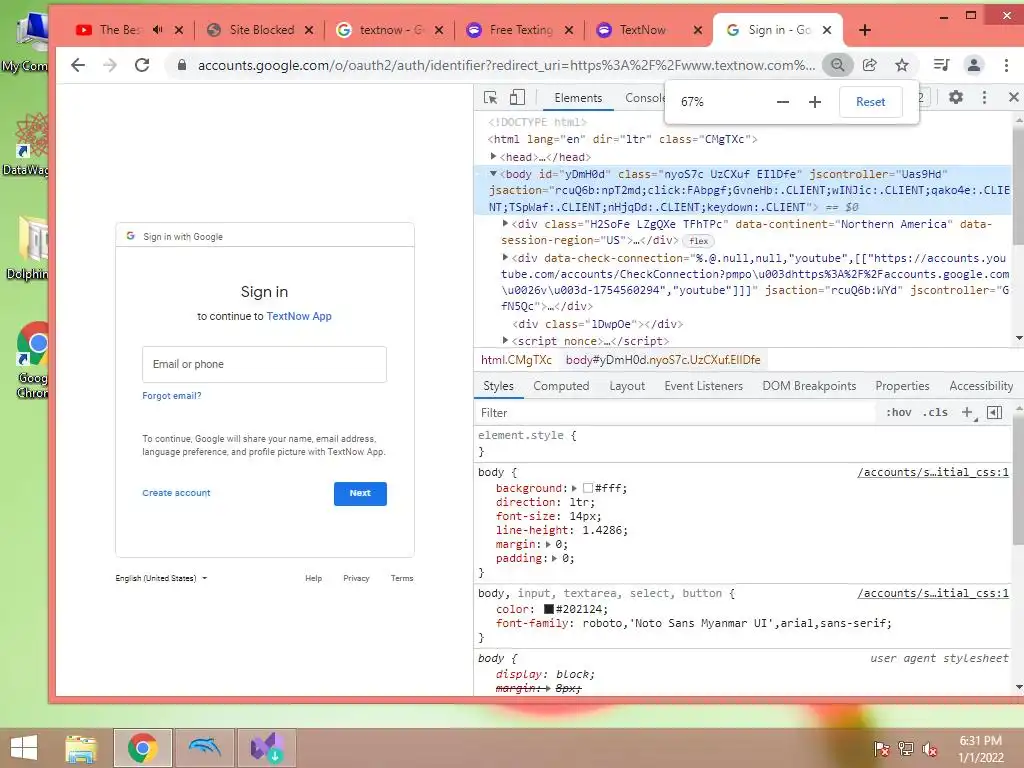Click the flex badge in Elements tree
Image resolution: width=1024 pixels, height=768 pixels.
698,241
